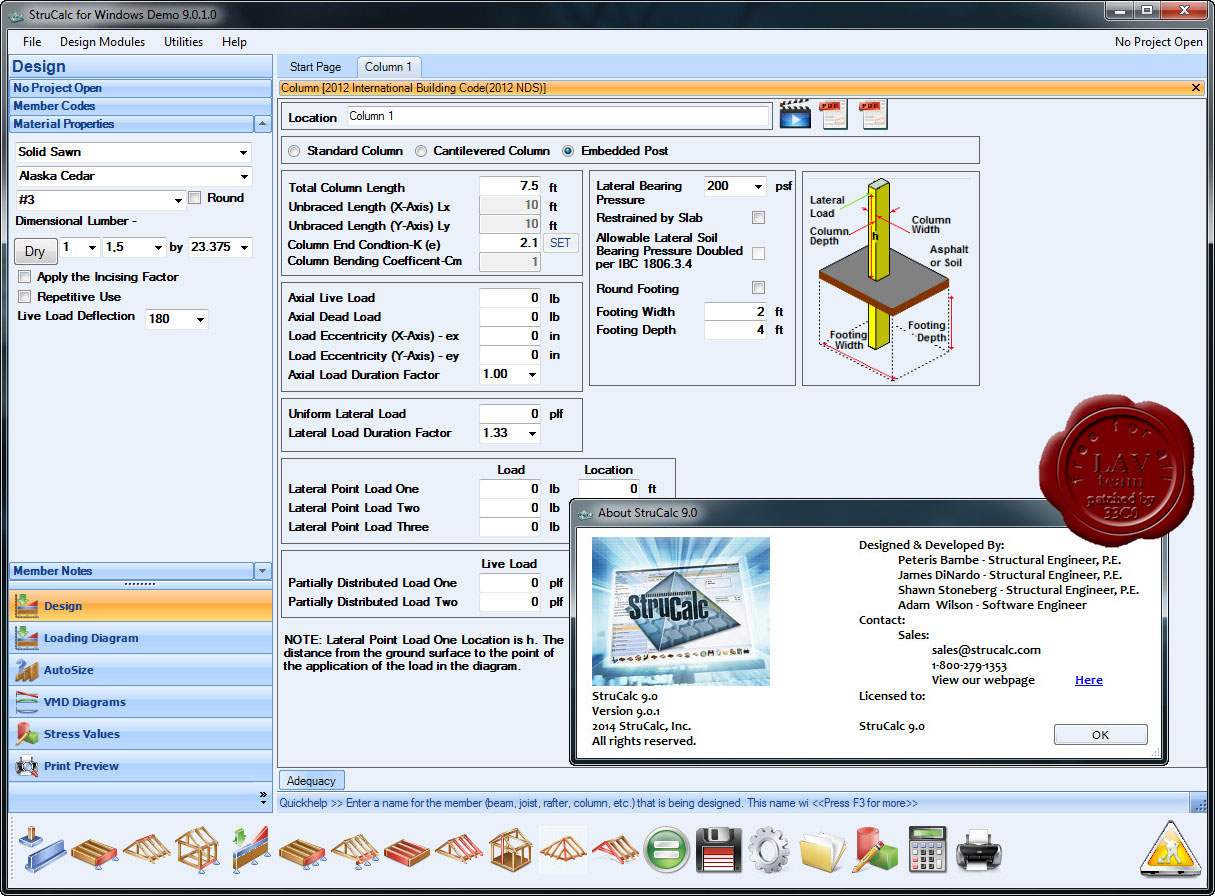Select the Standard Column radio button
The height and width of the screenshot is (896, 1215).
pos(294,151)
